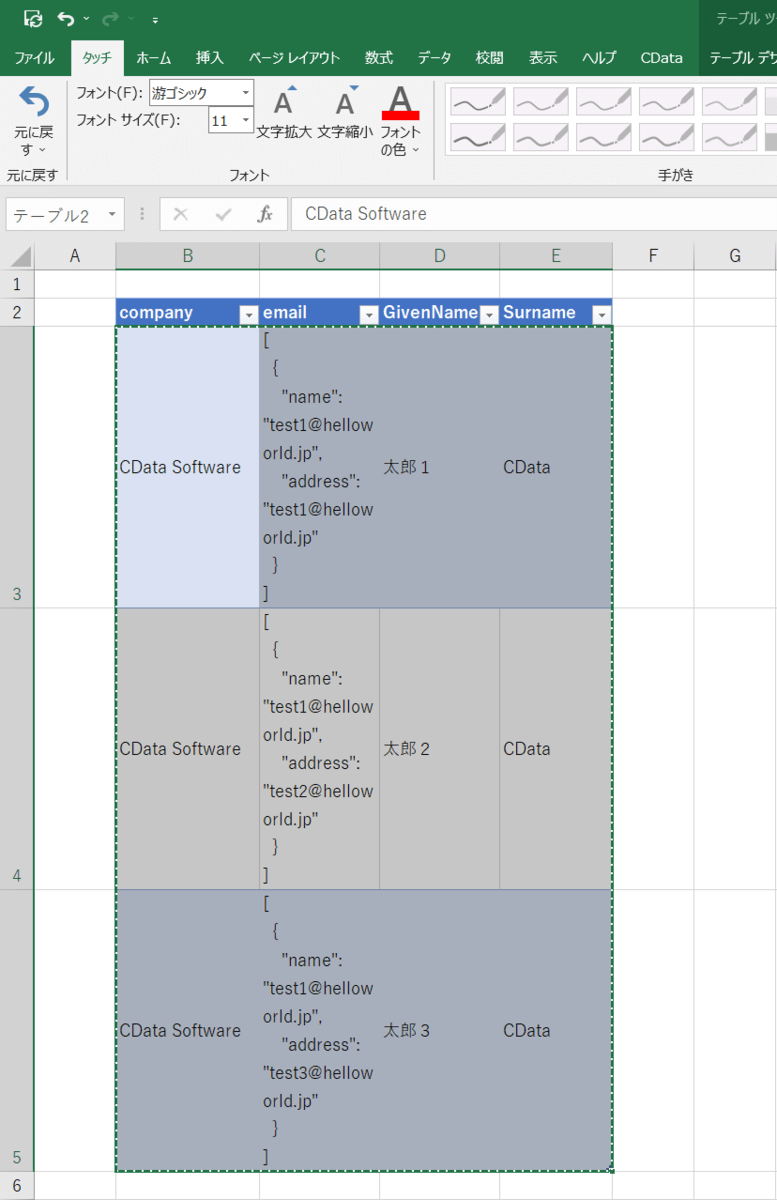
Task: Select column C header
Action: 320,256
